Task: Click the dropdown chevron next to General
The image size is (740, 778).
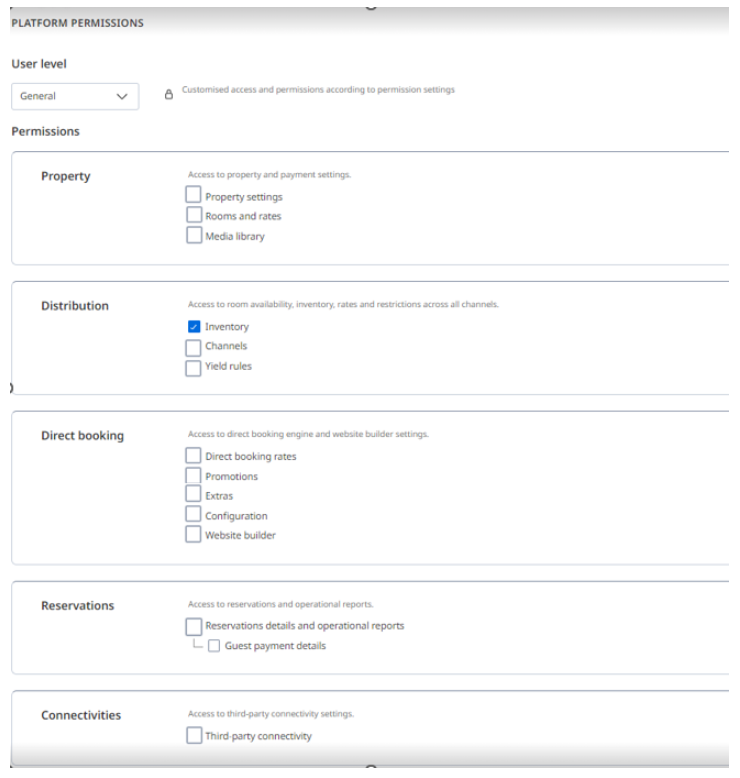Action: coord(123,96)
